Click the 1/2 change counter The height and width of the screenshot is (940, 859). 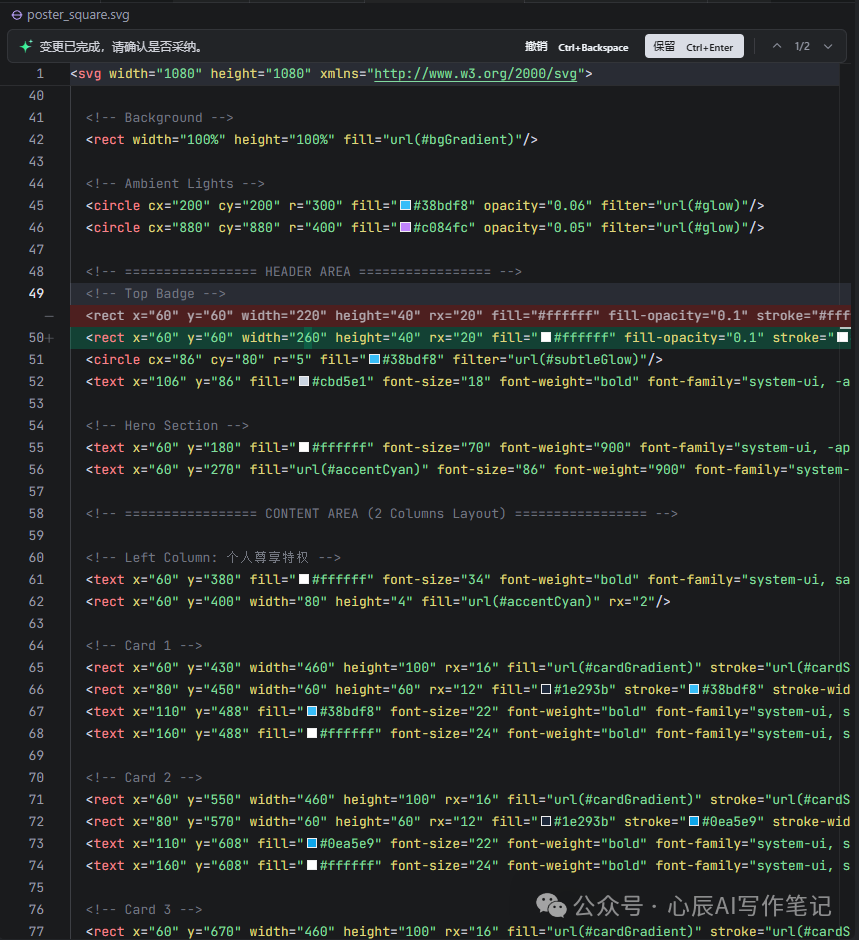pyautogui.click(x=802, y=47)
